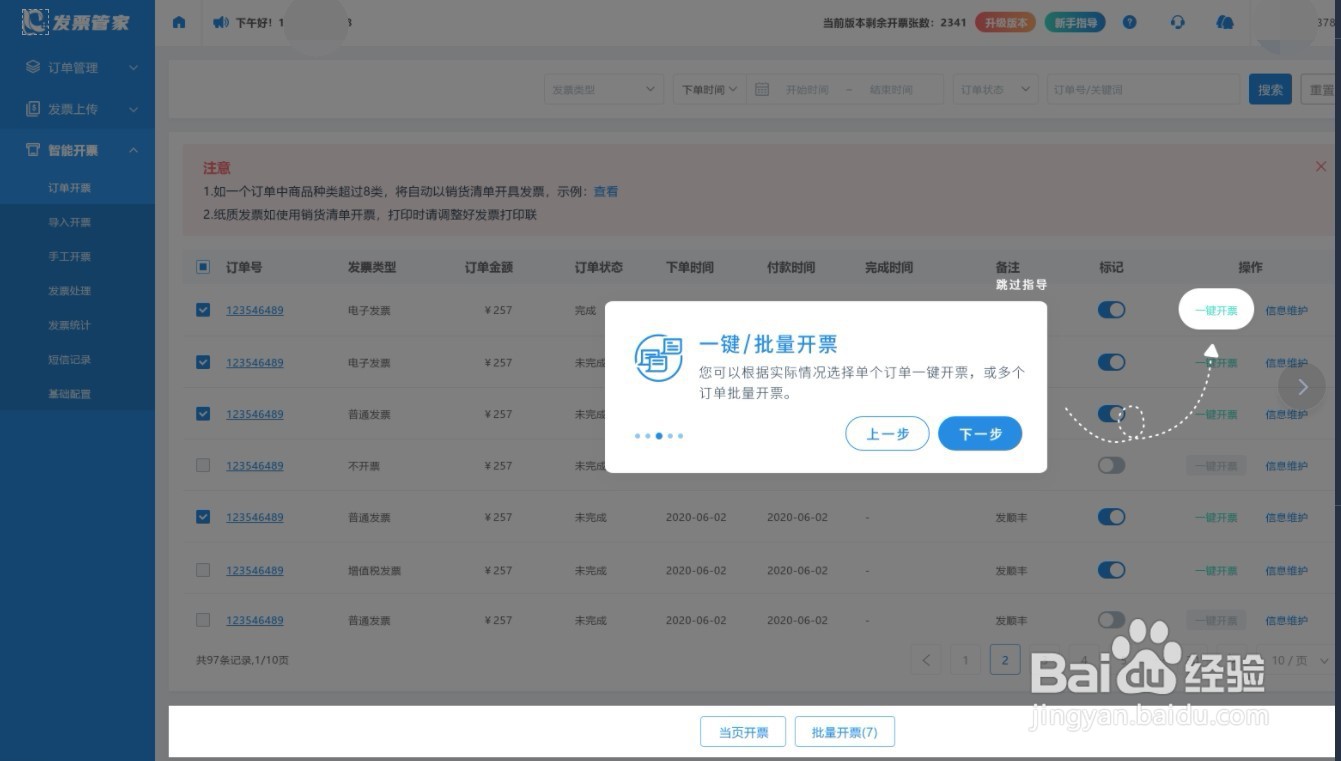
Task: Expand the 发票上传 menu chevron
Action: [x=133, y=109]
